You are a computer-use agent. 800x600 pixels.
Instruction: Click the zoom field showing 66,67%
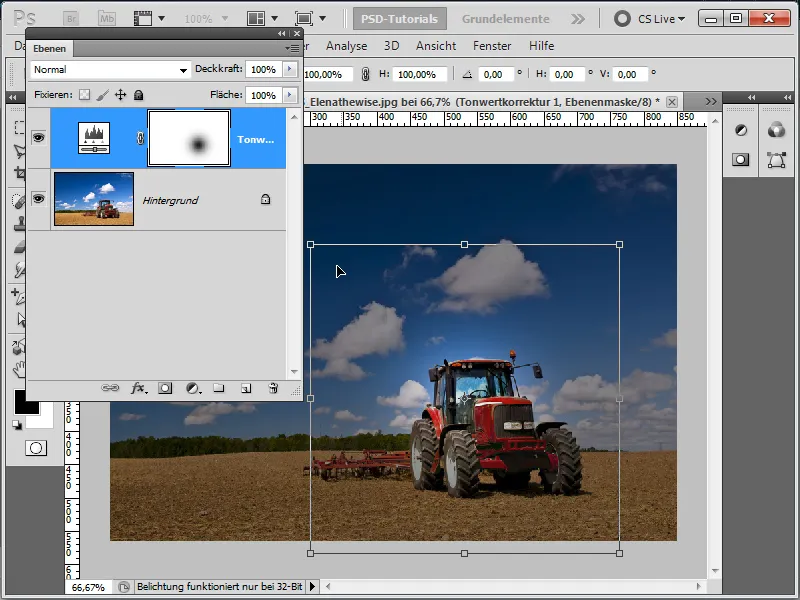89,587
